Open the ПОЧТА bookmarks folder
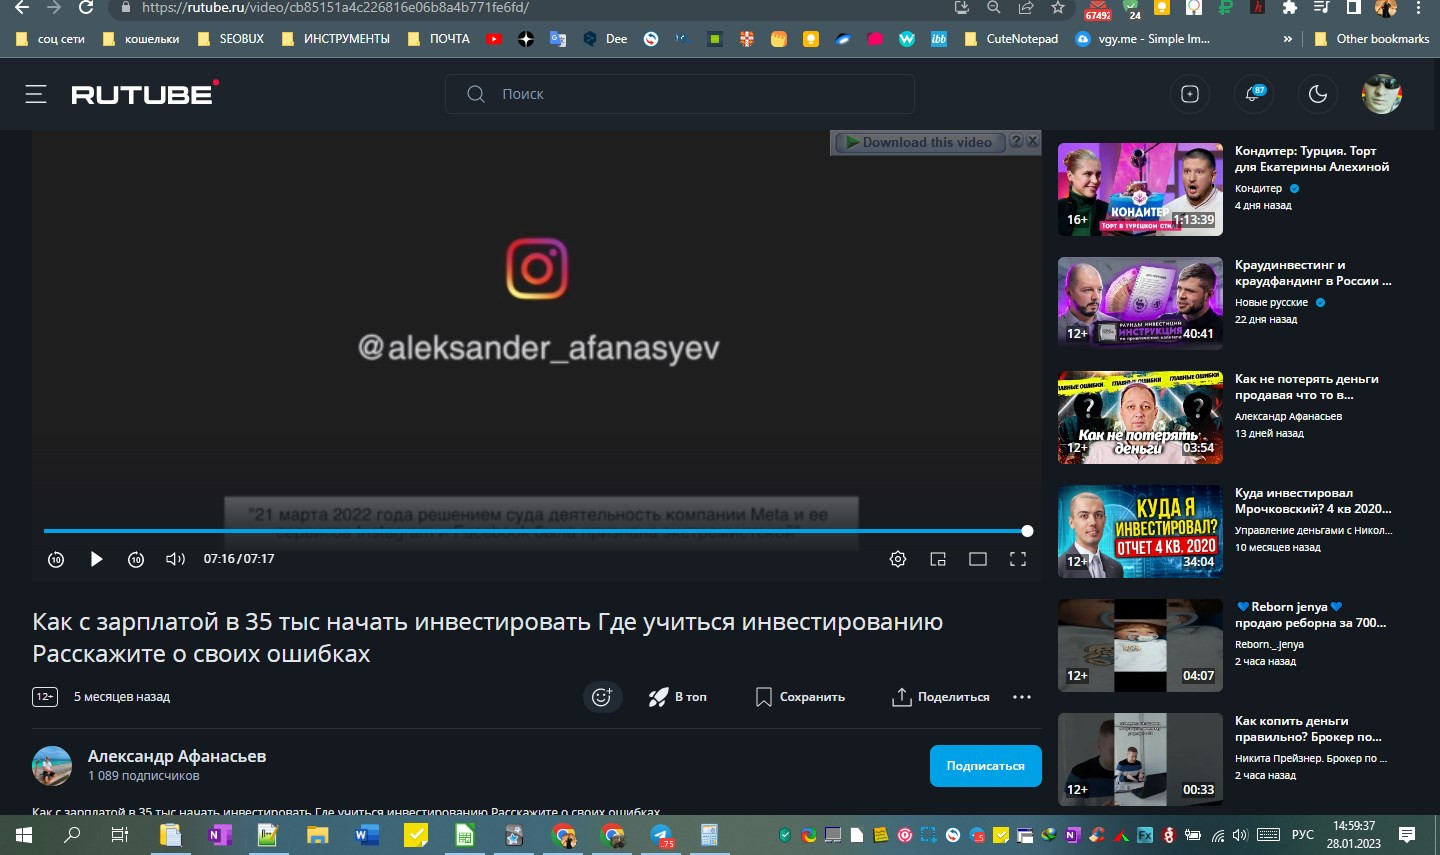 tap(439, 39)
